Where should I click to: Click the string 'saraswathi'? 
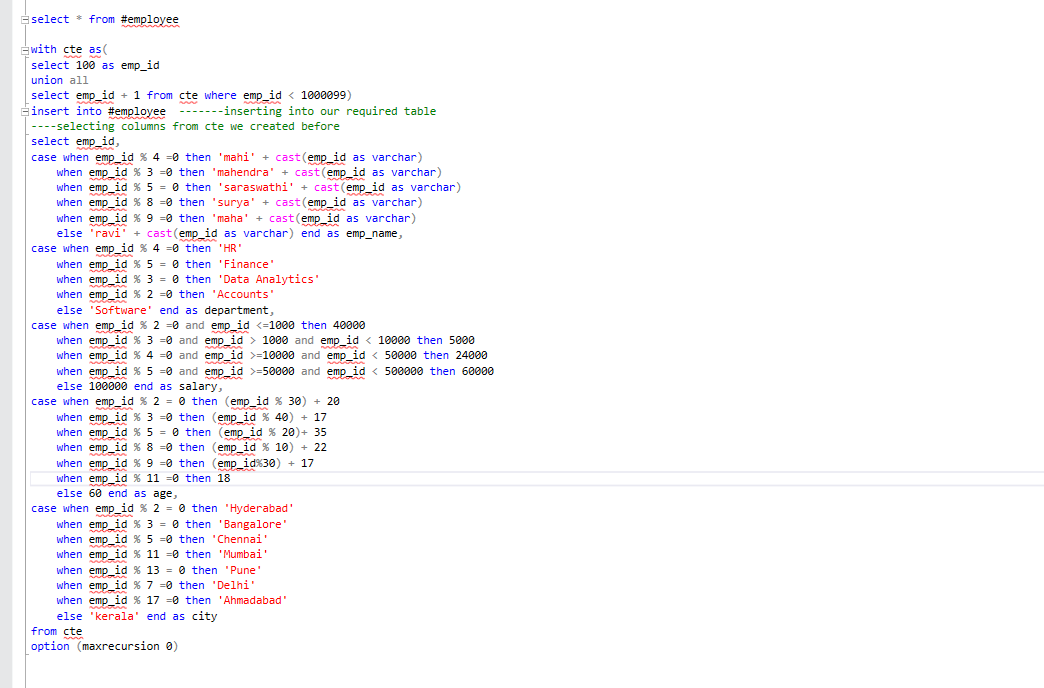pos(256,187)
